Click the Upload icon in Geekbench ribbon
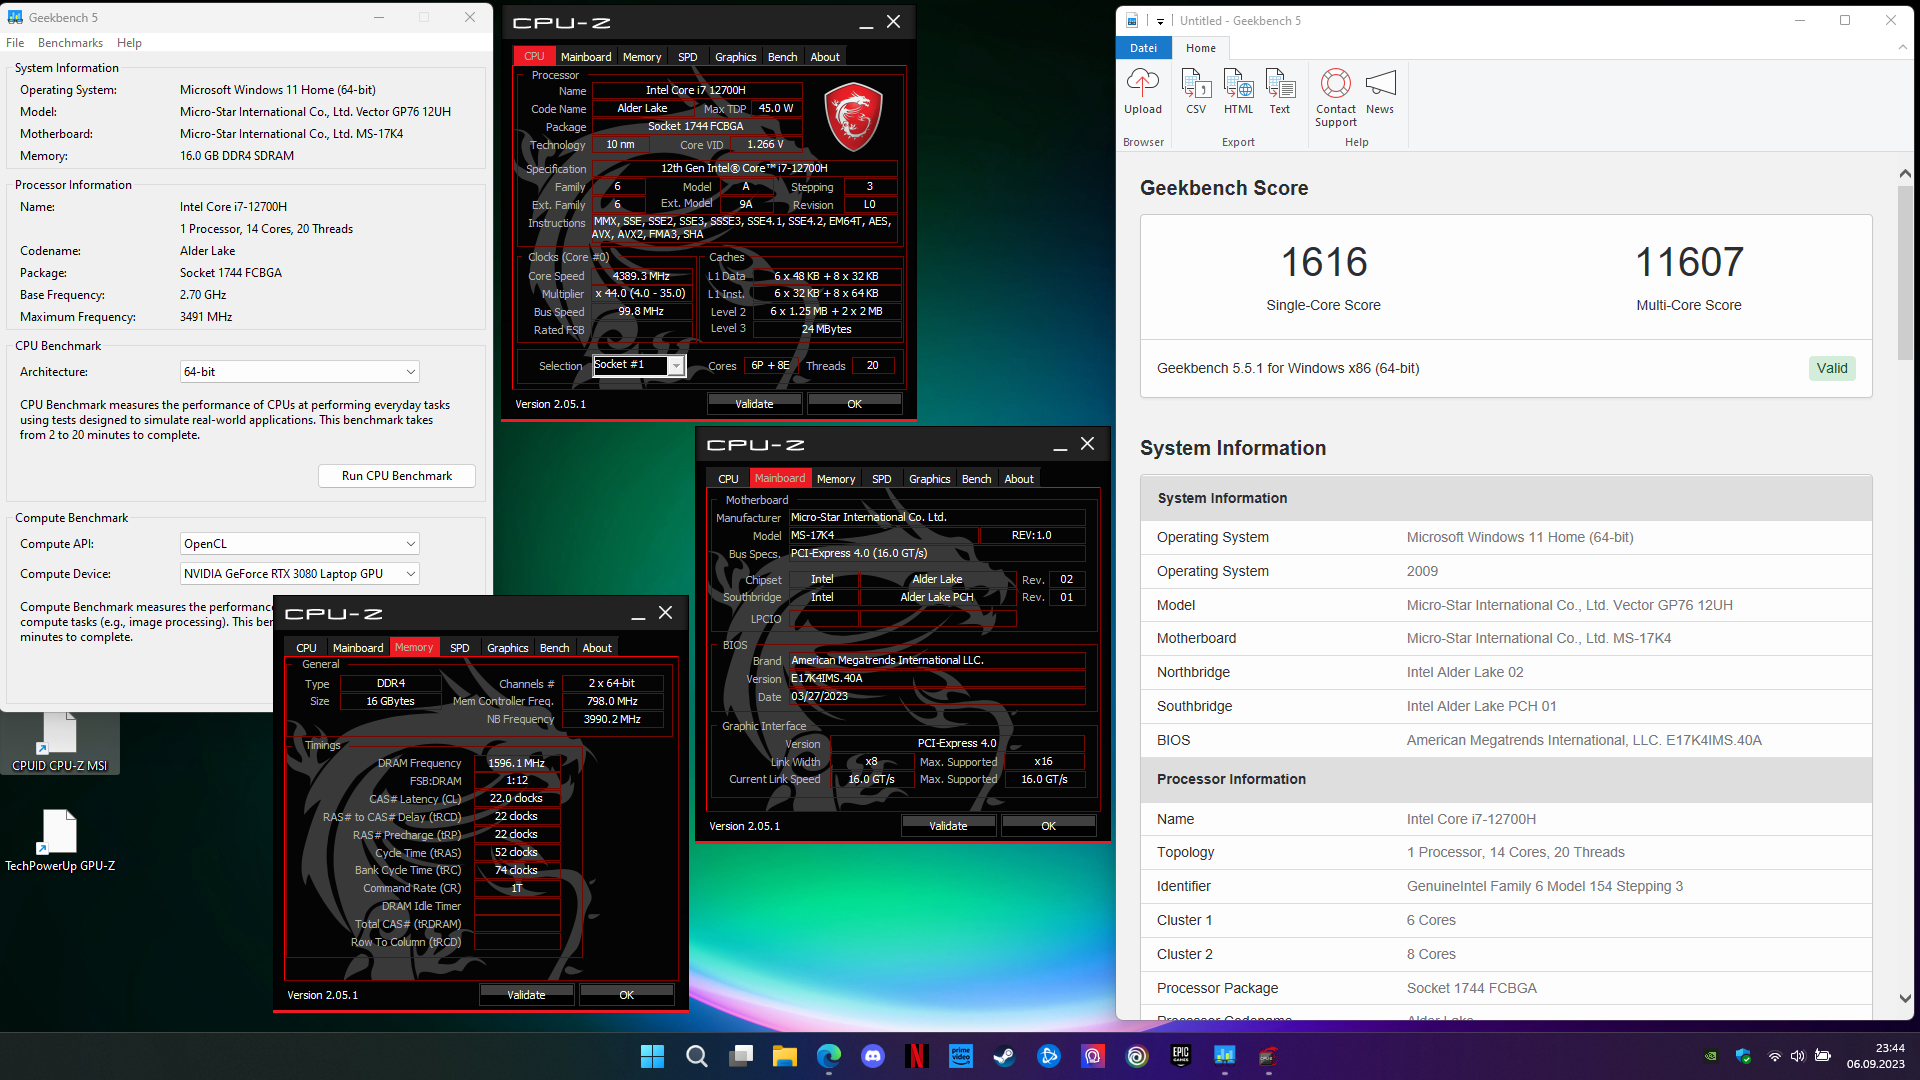The image size is (1920, 1080). (x=1142, y=92)
